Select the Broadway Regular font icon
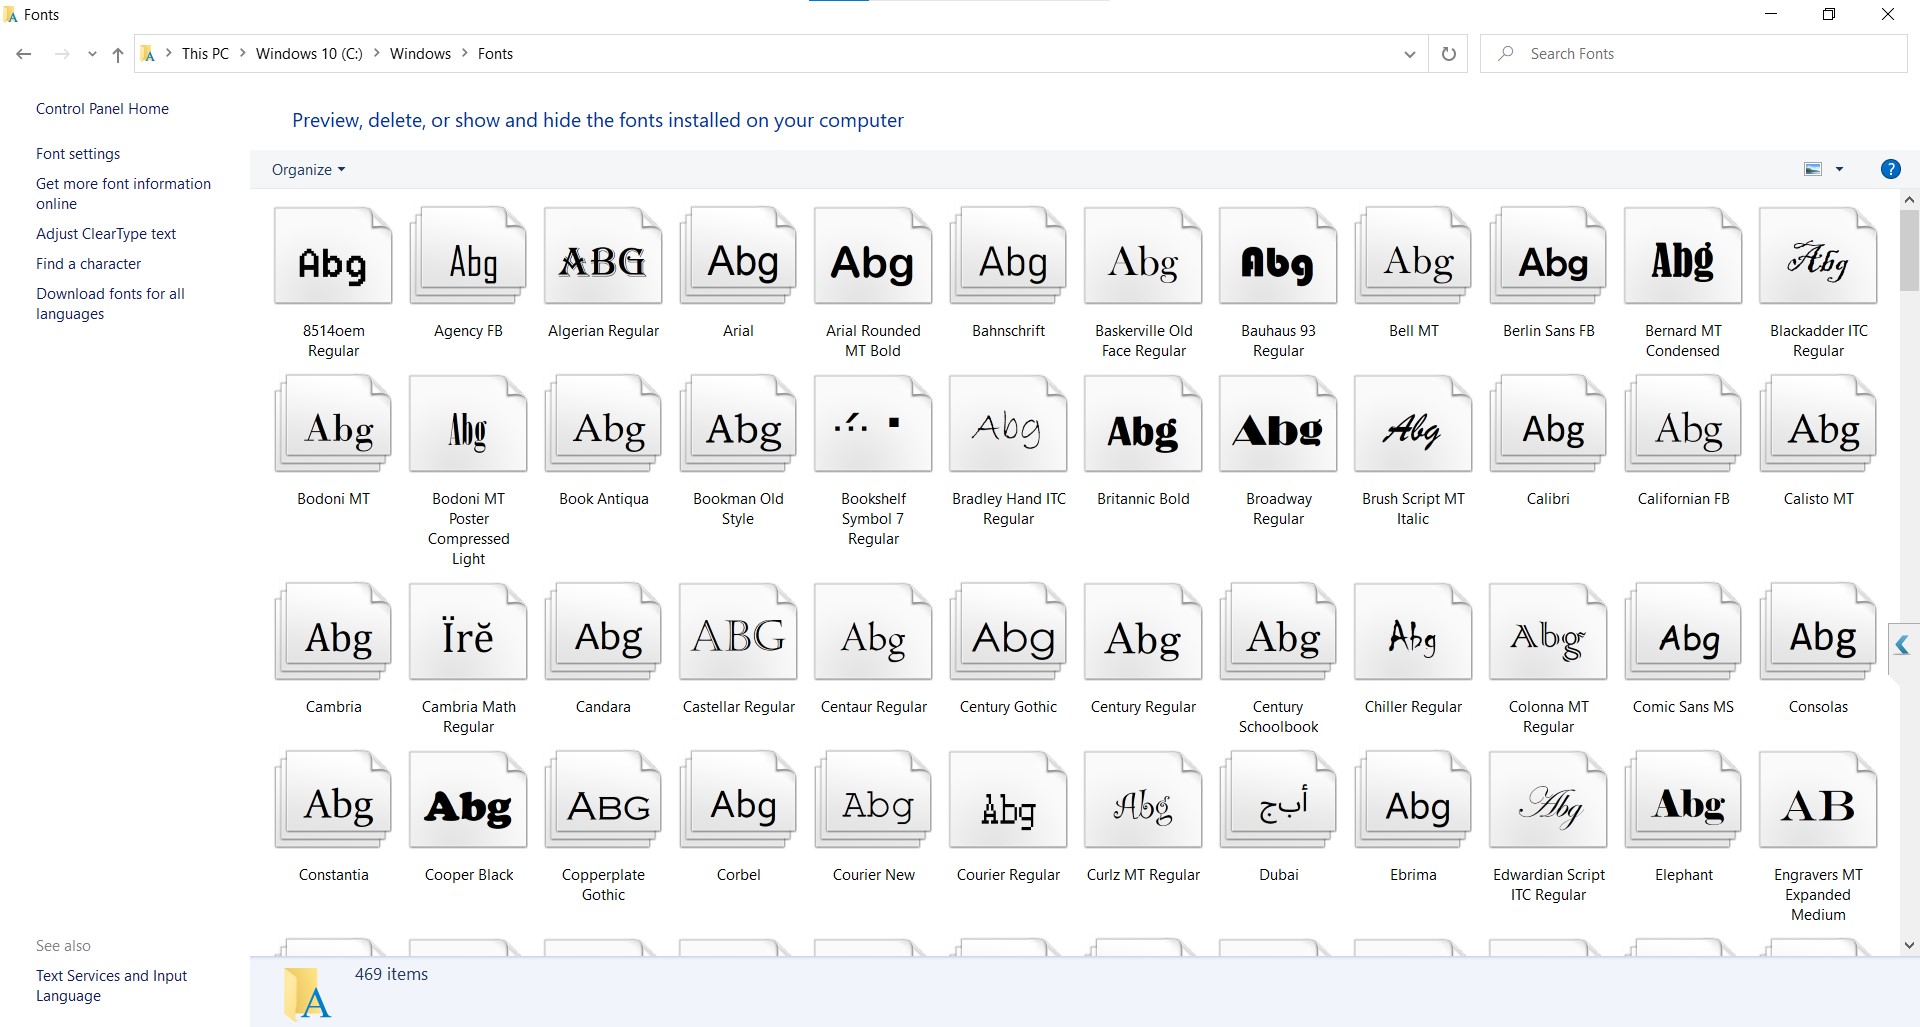Screen dimensions: 1920x1027 point(1278,424)
